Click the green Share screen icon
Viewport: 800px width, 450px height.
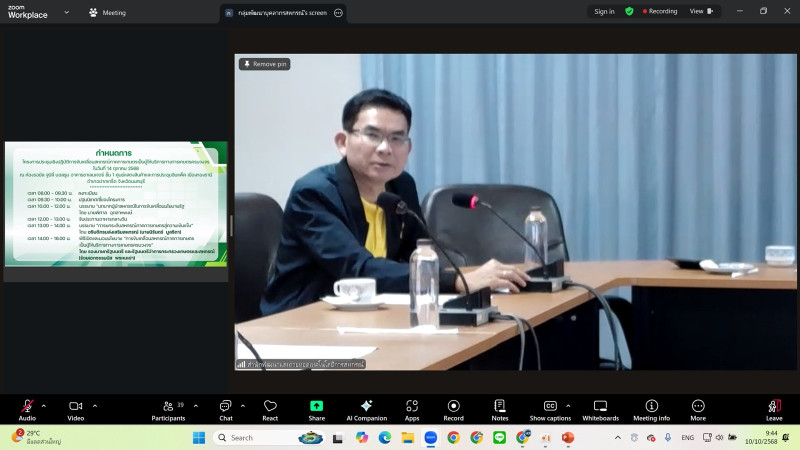tap(316, 406)
